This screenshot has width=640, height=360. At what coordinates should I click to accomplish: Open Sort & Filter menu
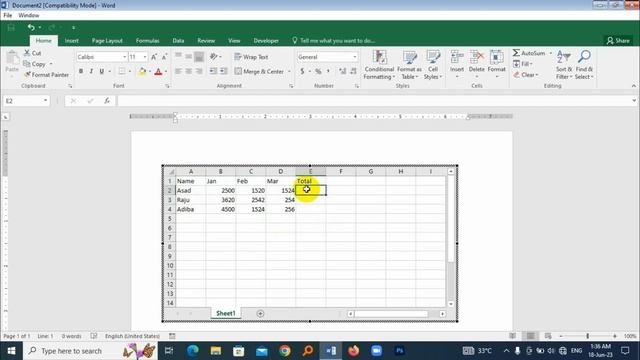(564, 64)
